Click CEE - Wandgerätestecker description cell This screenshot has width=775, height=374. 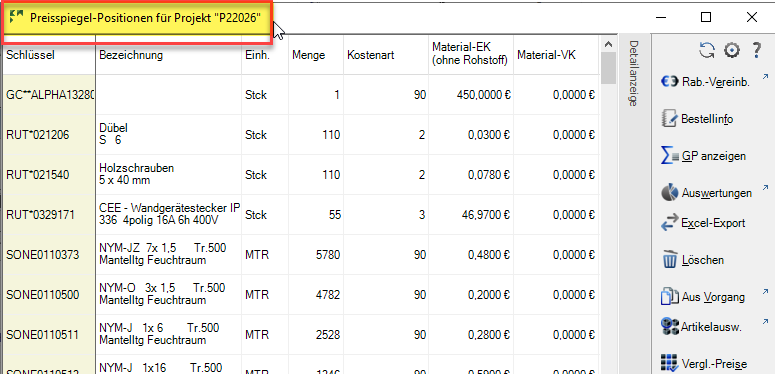169,215
